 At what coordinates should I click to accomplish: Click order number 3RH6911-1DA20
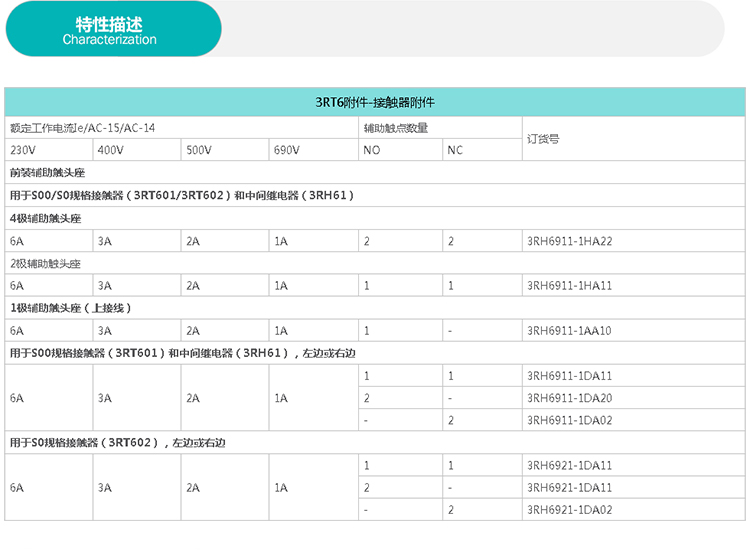(570, 398)
